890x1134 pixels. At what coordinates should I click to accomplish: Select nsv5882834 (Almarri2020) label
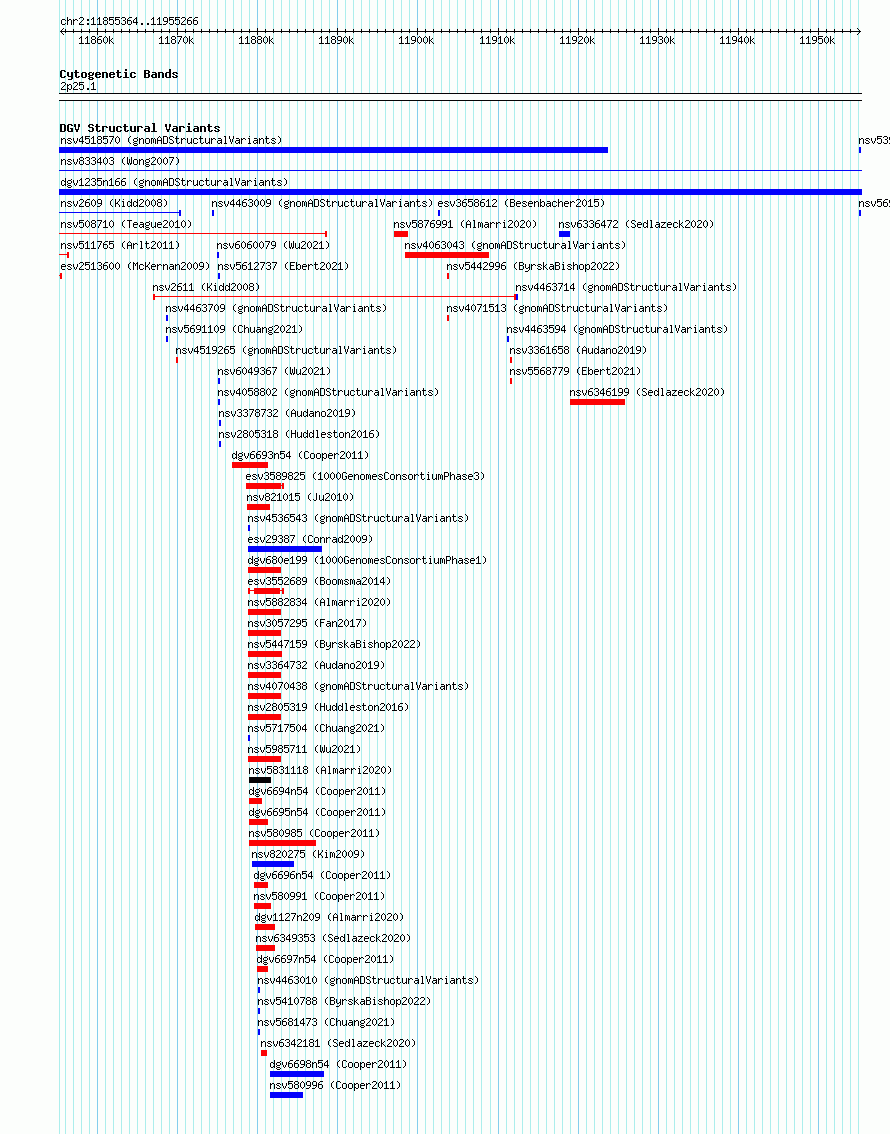pyautogui.click(x=319, y=602)
